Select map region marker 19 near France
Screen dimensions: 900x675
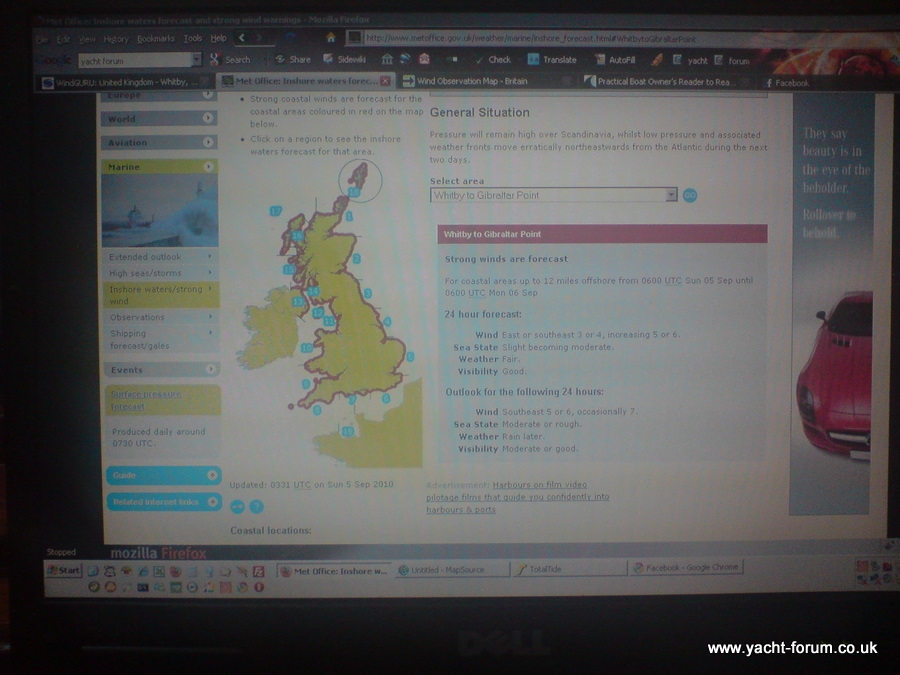(x=348, y=431)
